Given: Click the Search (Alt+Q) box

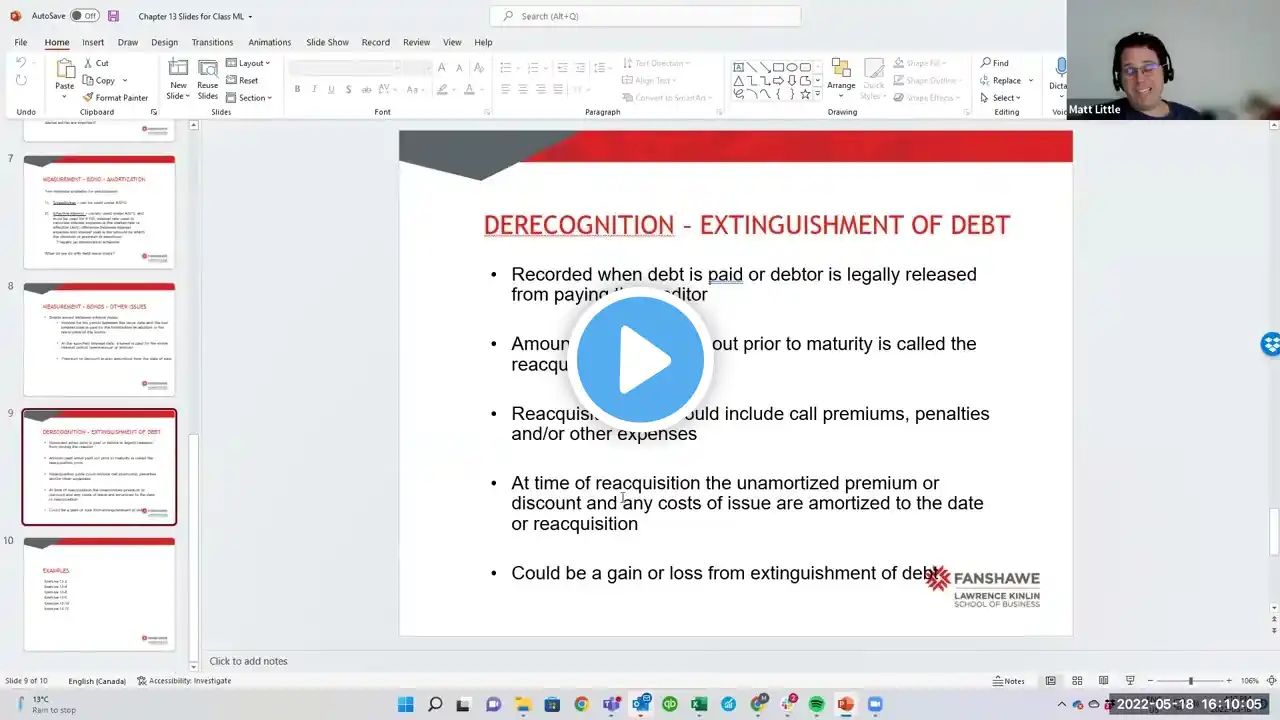Looking at the screenshot, I should point(645,16).
